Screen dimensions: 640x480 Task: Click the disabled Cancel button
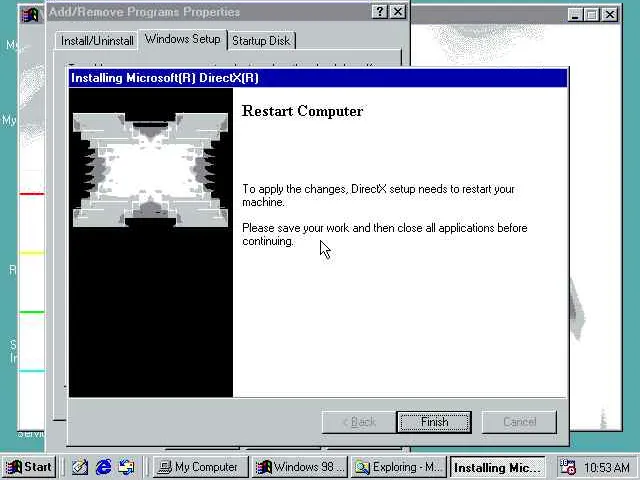(x=519, y=422)
